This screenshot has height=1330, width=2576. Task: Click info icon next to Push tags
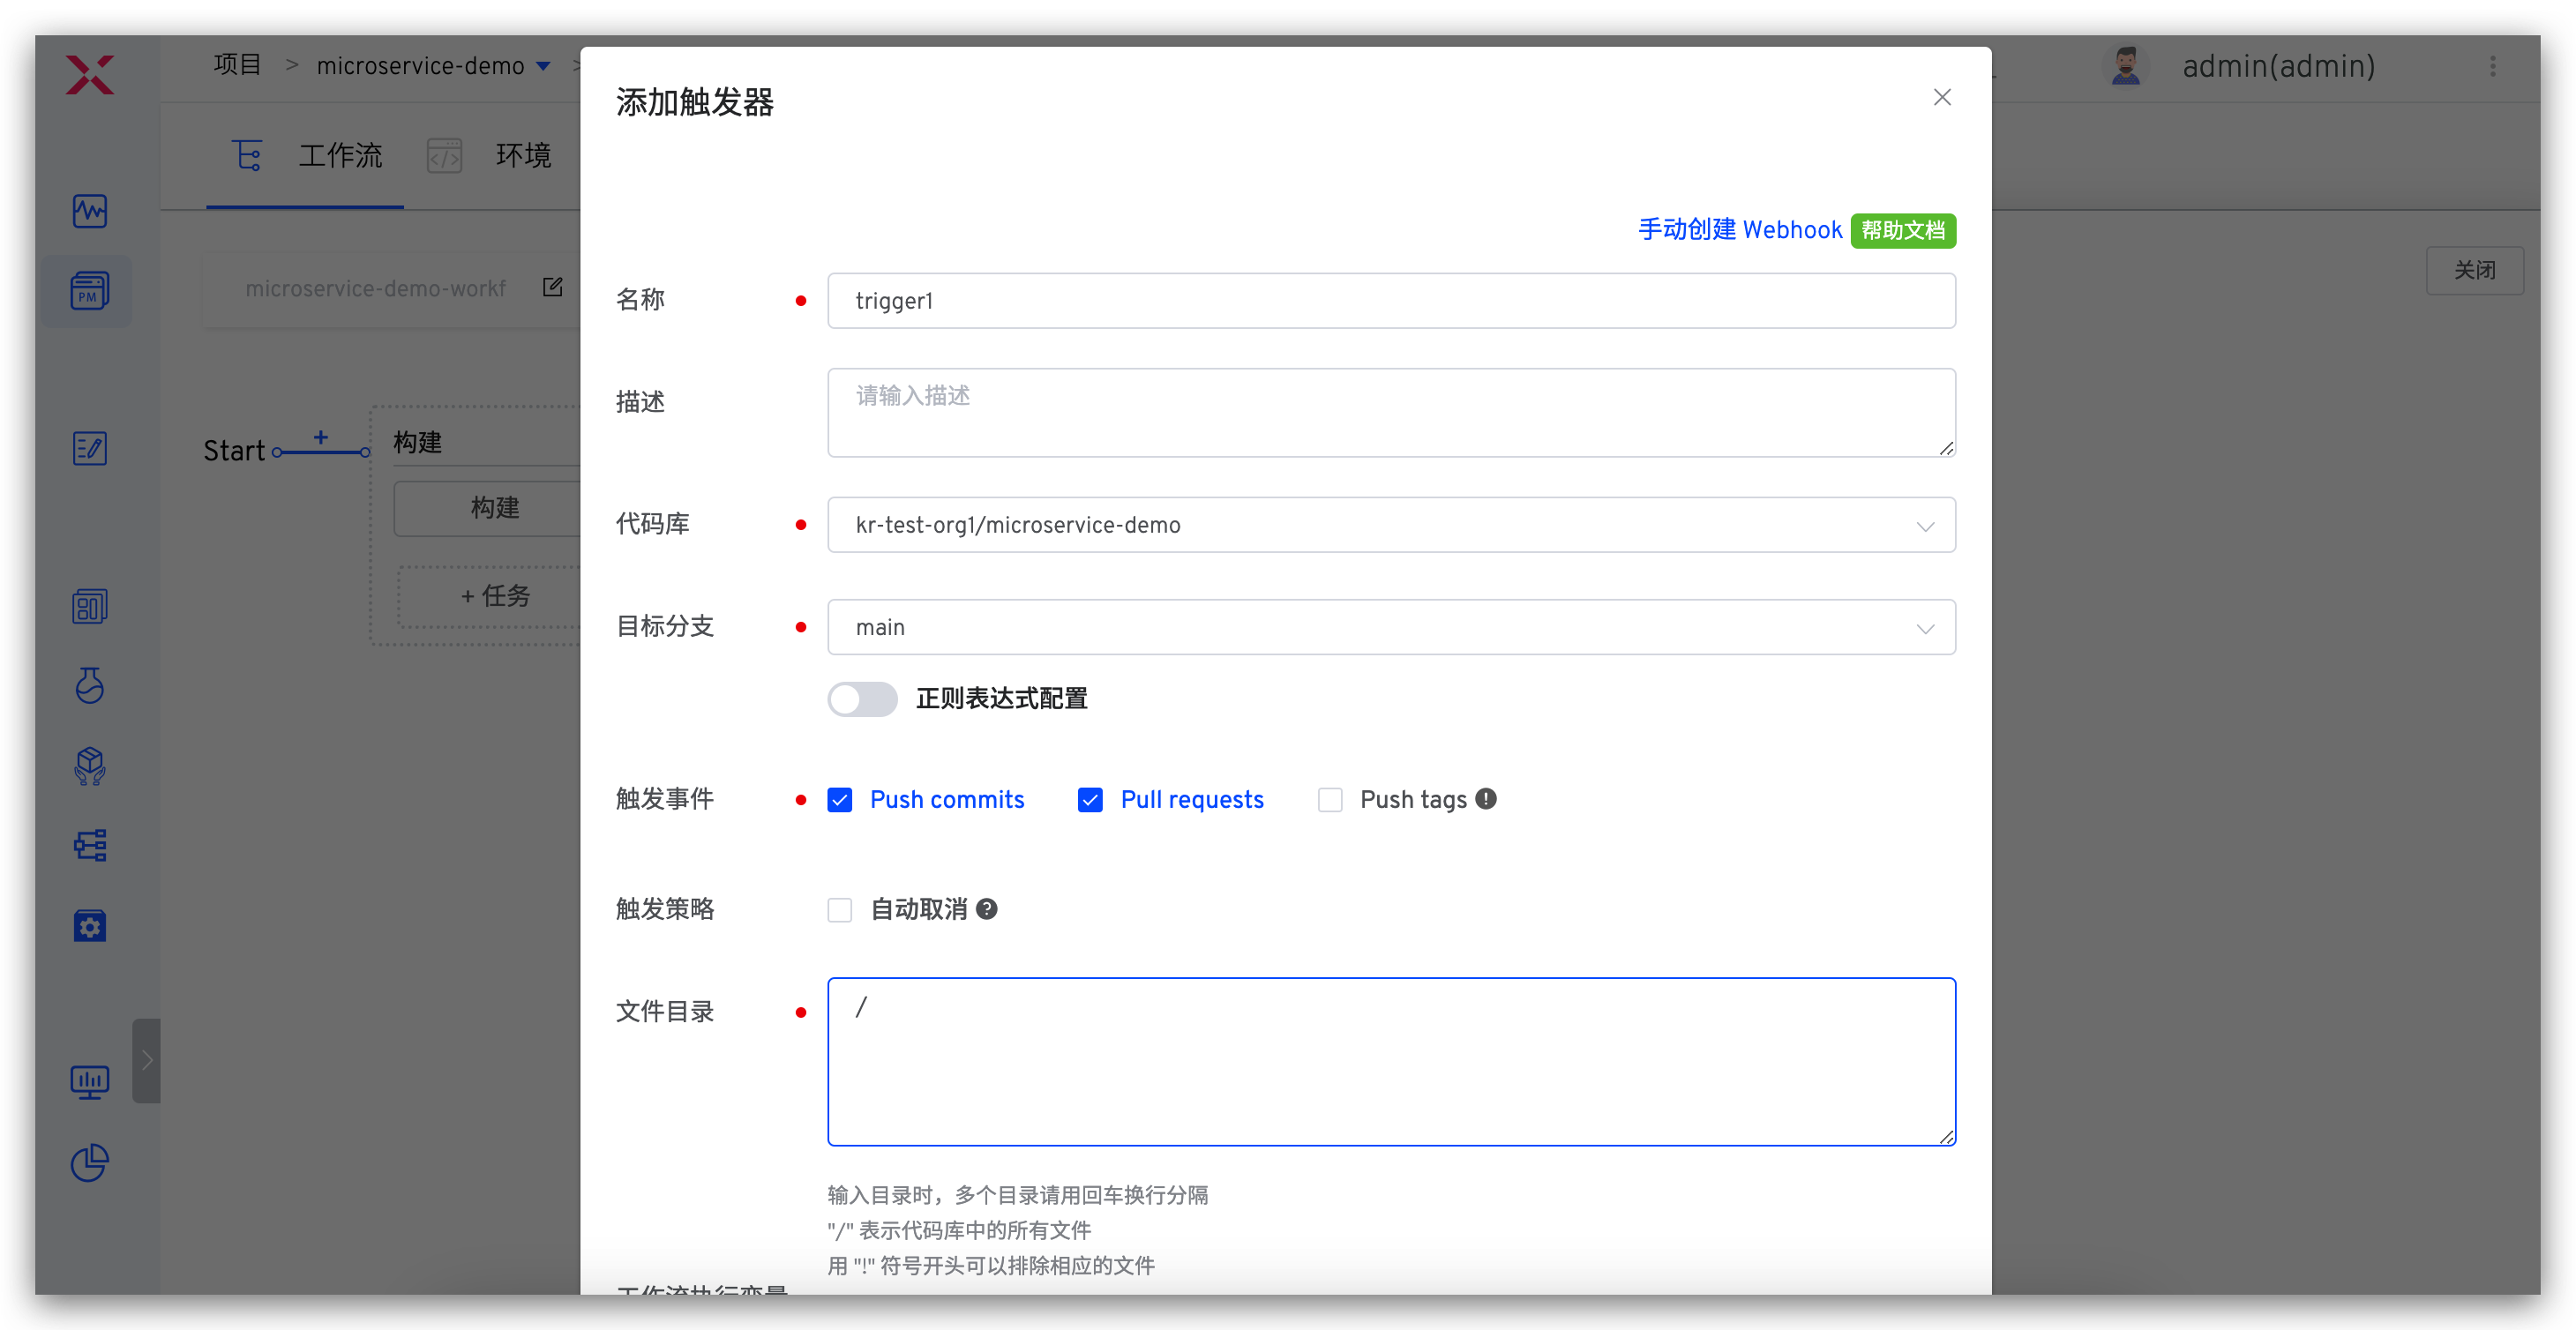point(1487,799)
